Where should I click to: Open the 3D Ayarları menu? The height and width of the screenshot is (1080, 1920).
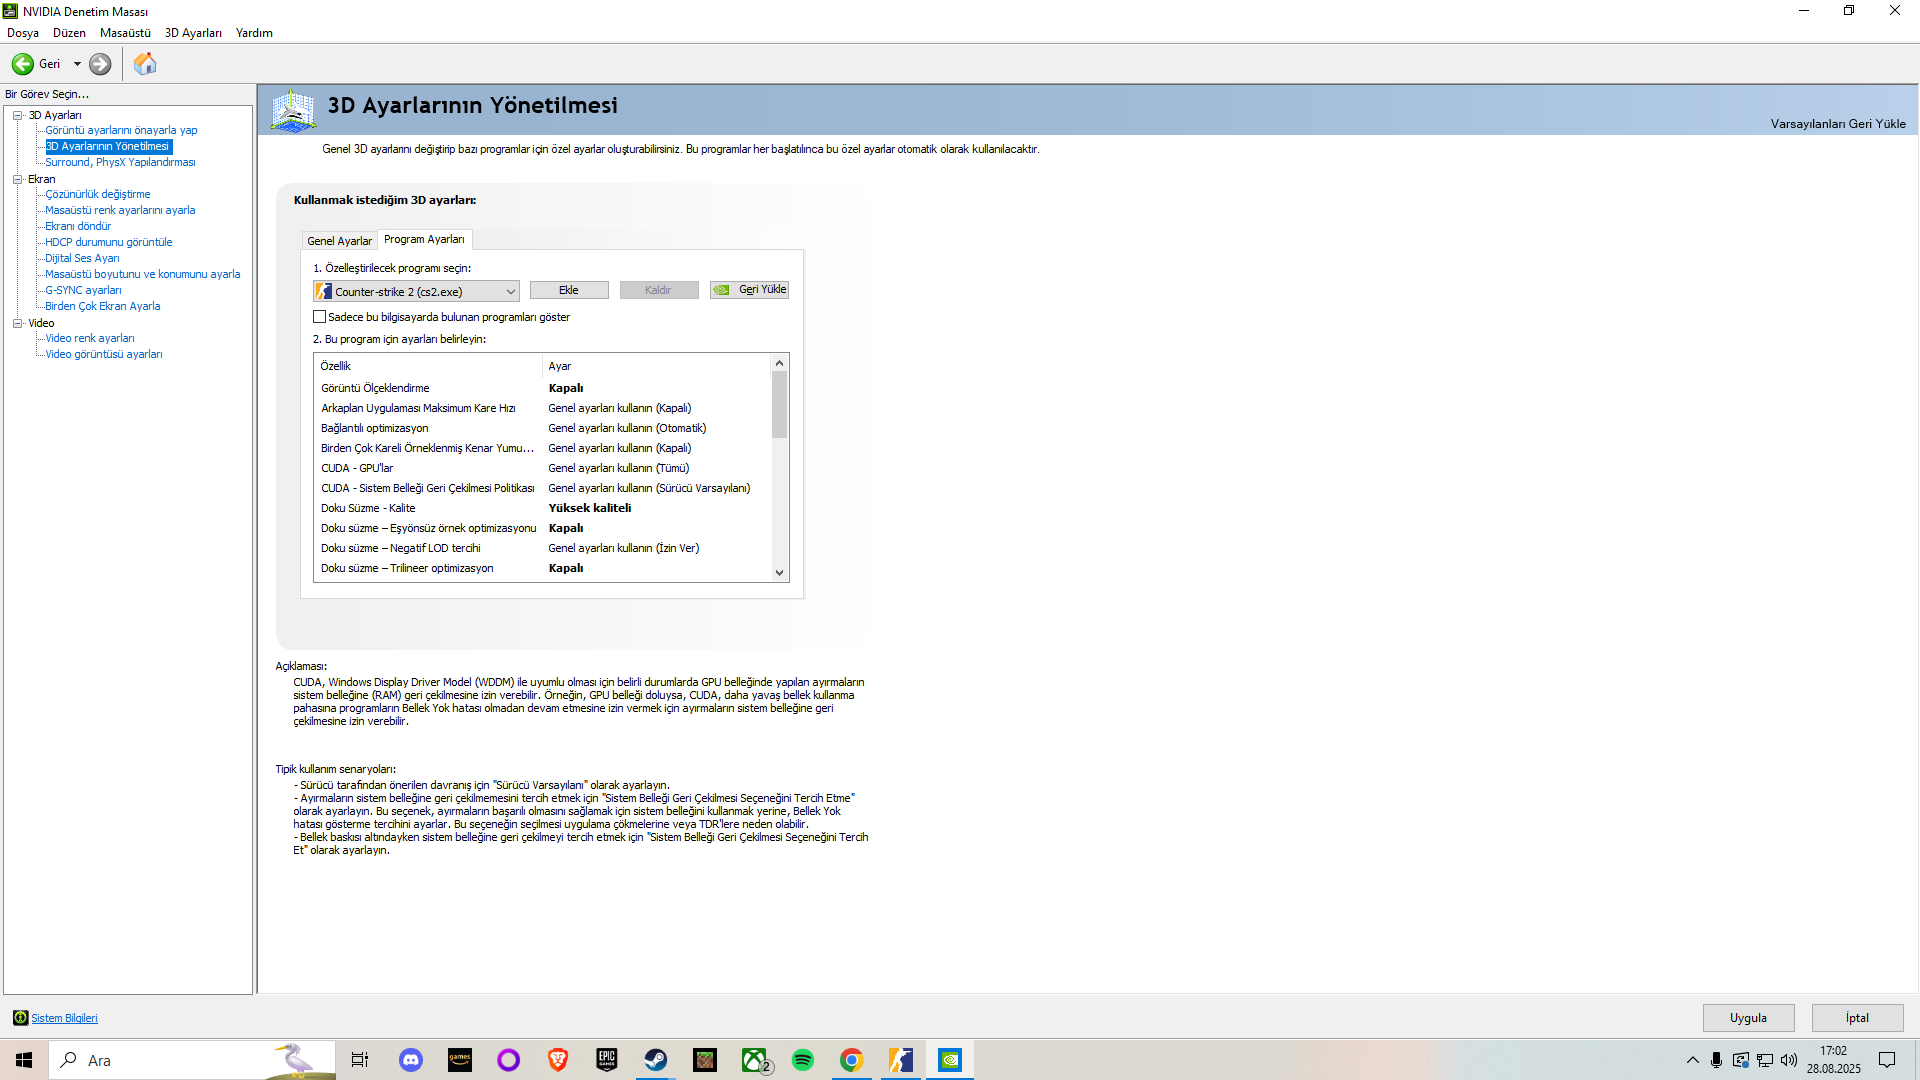tap(193, 33)
